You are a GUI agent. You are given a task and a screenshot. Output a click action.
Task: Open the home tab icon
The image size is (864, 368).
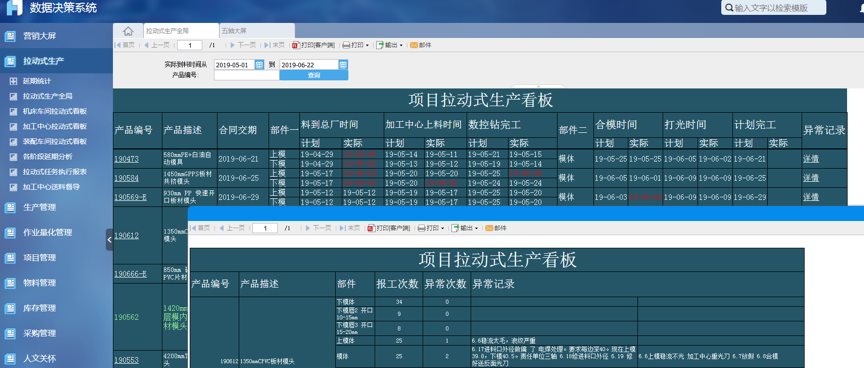tap(128, 31)
